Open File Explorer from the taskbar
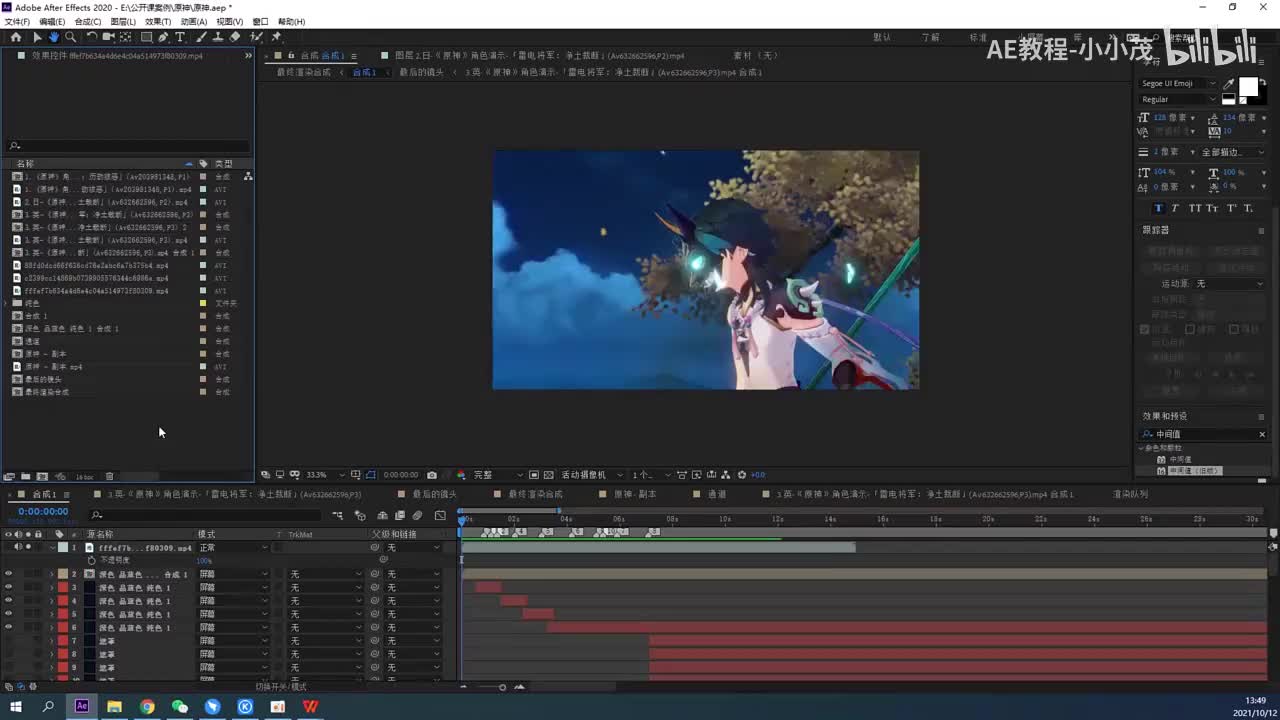Image resolution: width=1280 pixels, height=720 pixels. [115, 706]
